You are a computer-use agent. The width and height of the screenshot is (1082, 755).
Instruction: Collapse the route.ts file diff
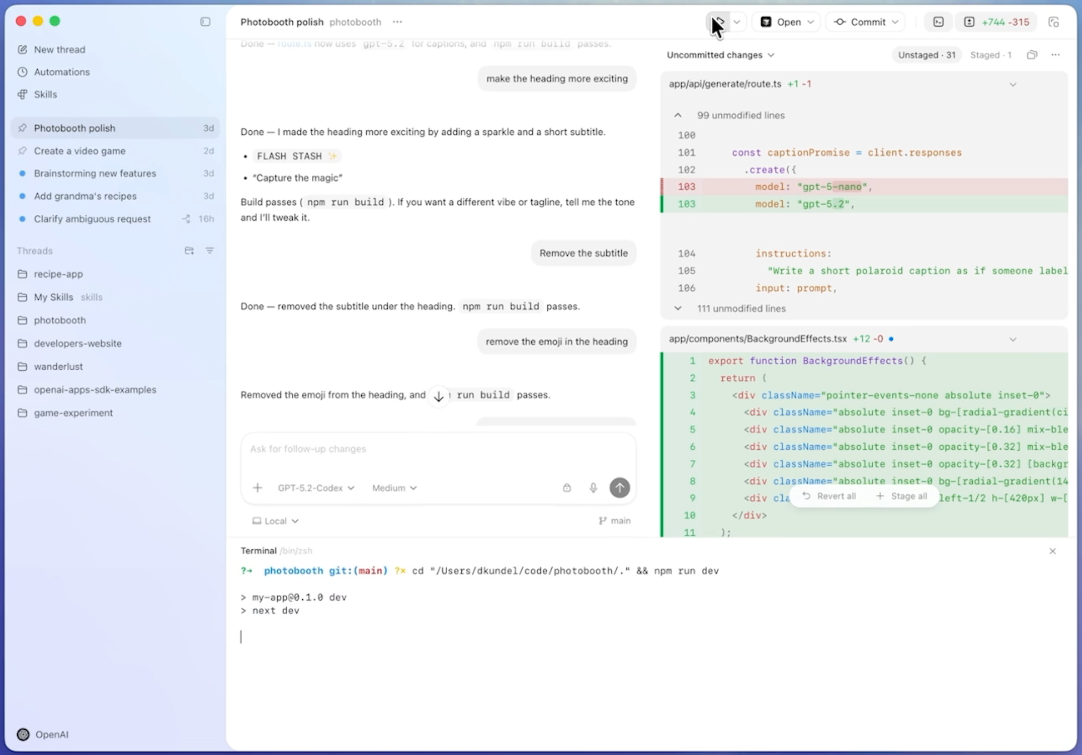point(1012,84)
